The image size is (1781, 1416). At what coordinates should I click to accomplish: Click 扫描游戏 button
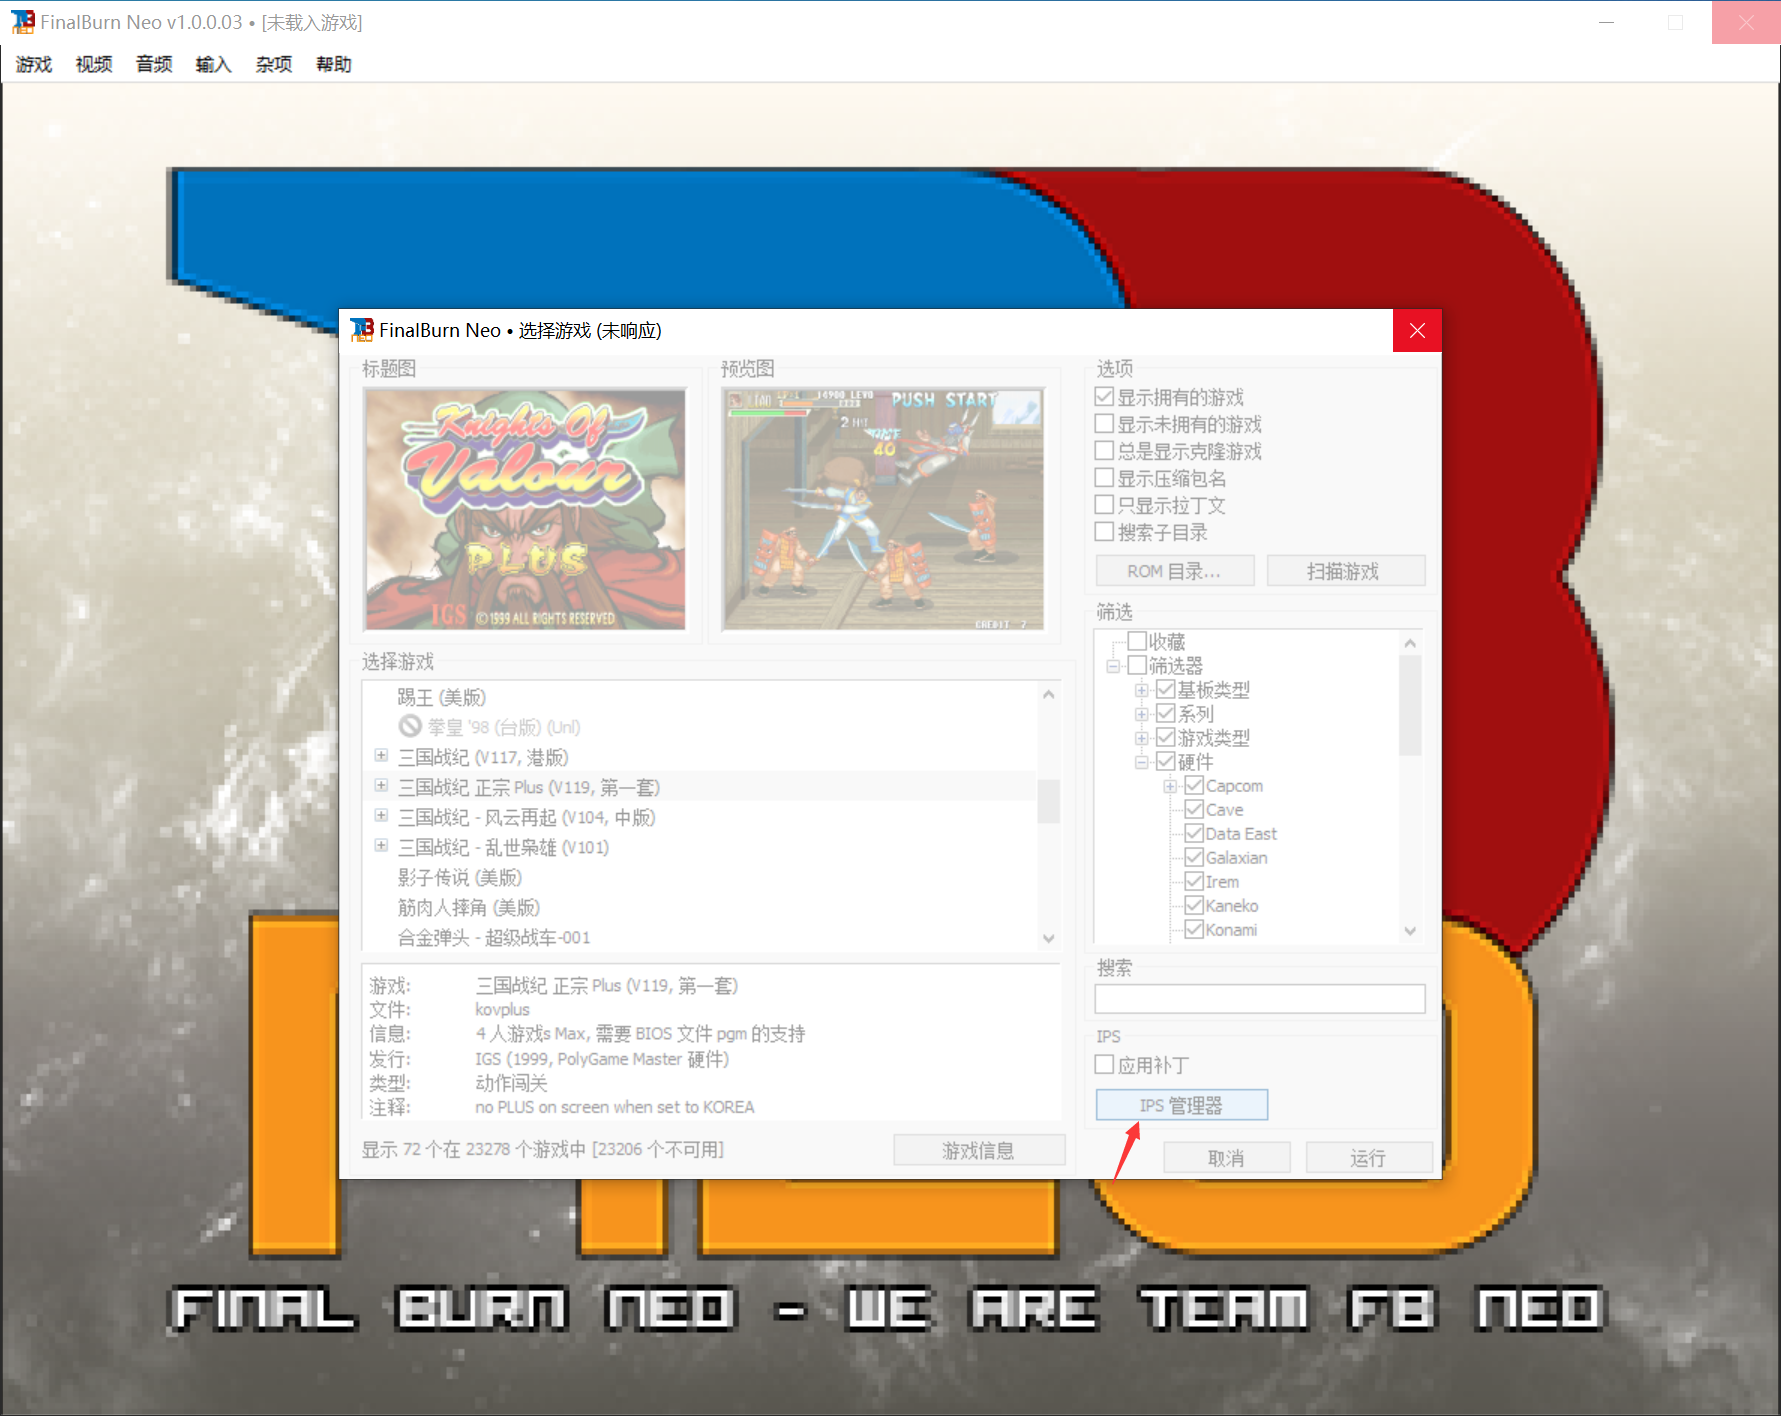1346,571
